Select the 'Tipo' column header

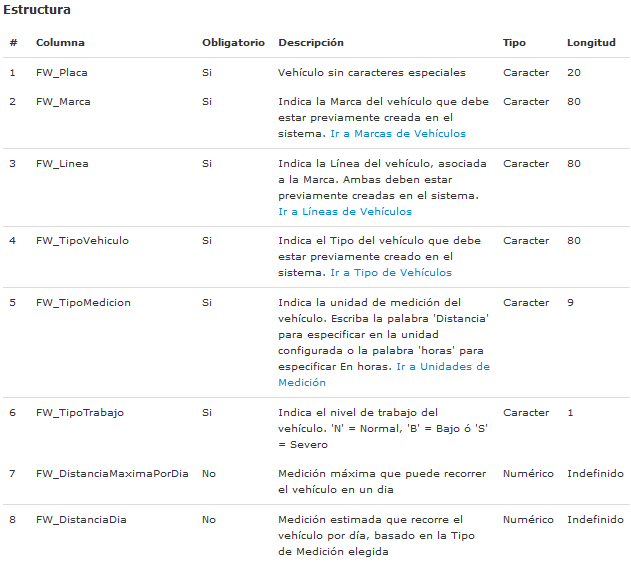point(514,43)
